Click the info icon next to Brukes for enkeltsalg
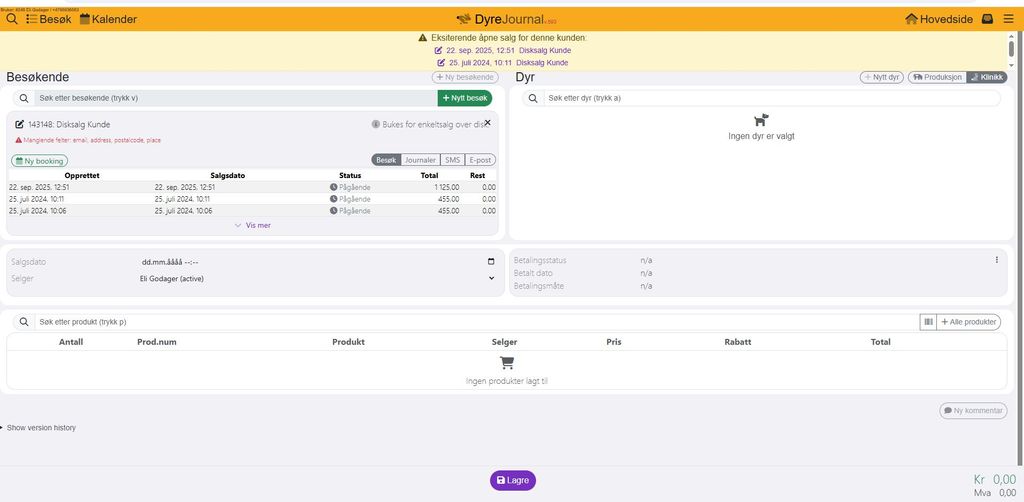1024x502 pixels. point(376,125)
